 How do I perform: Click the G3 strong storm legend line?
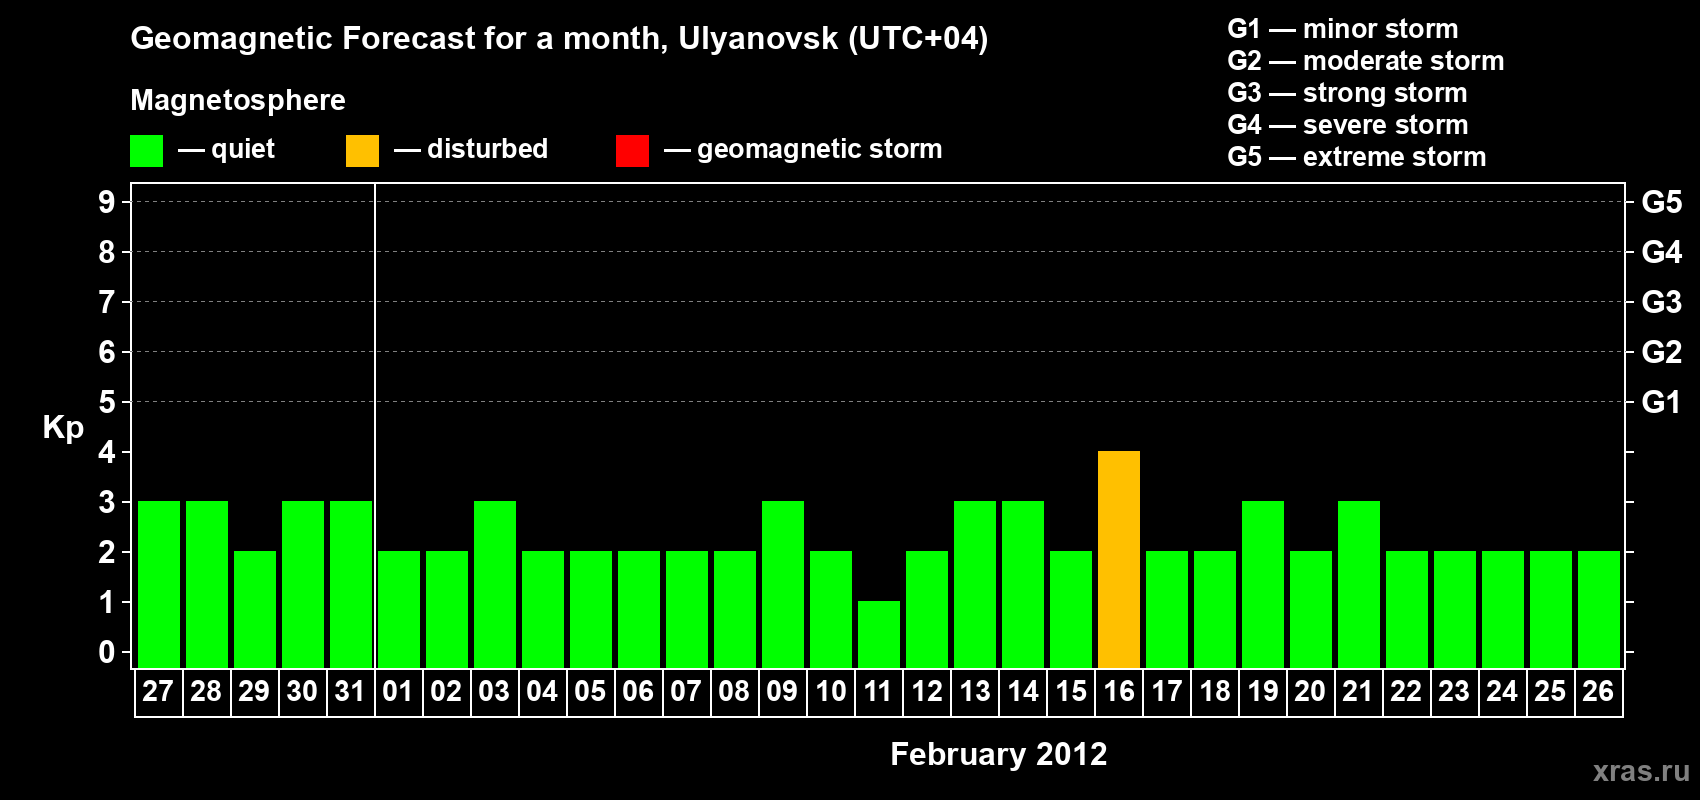pos(1346,93)
